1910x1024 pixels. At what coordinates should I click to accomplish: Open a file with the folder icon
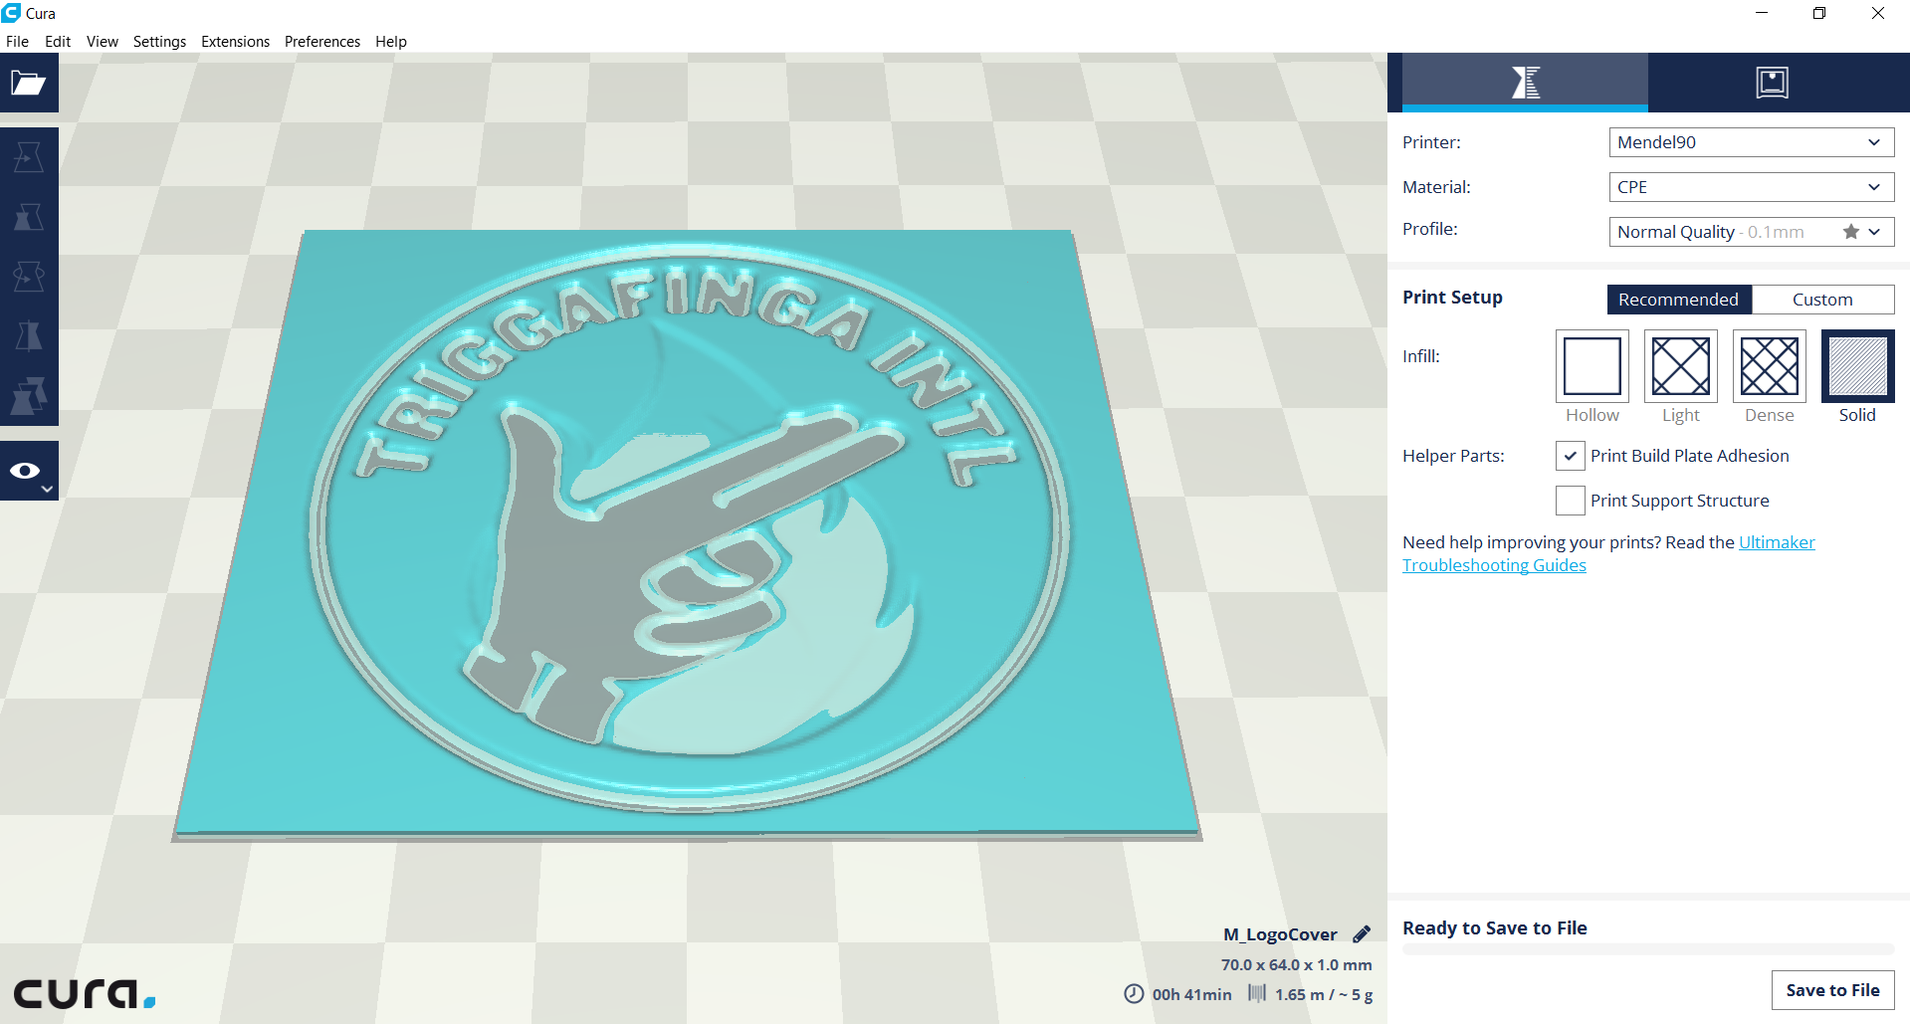[29, 83]
